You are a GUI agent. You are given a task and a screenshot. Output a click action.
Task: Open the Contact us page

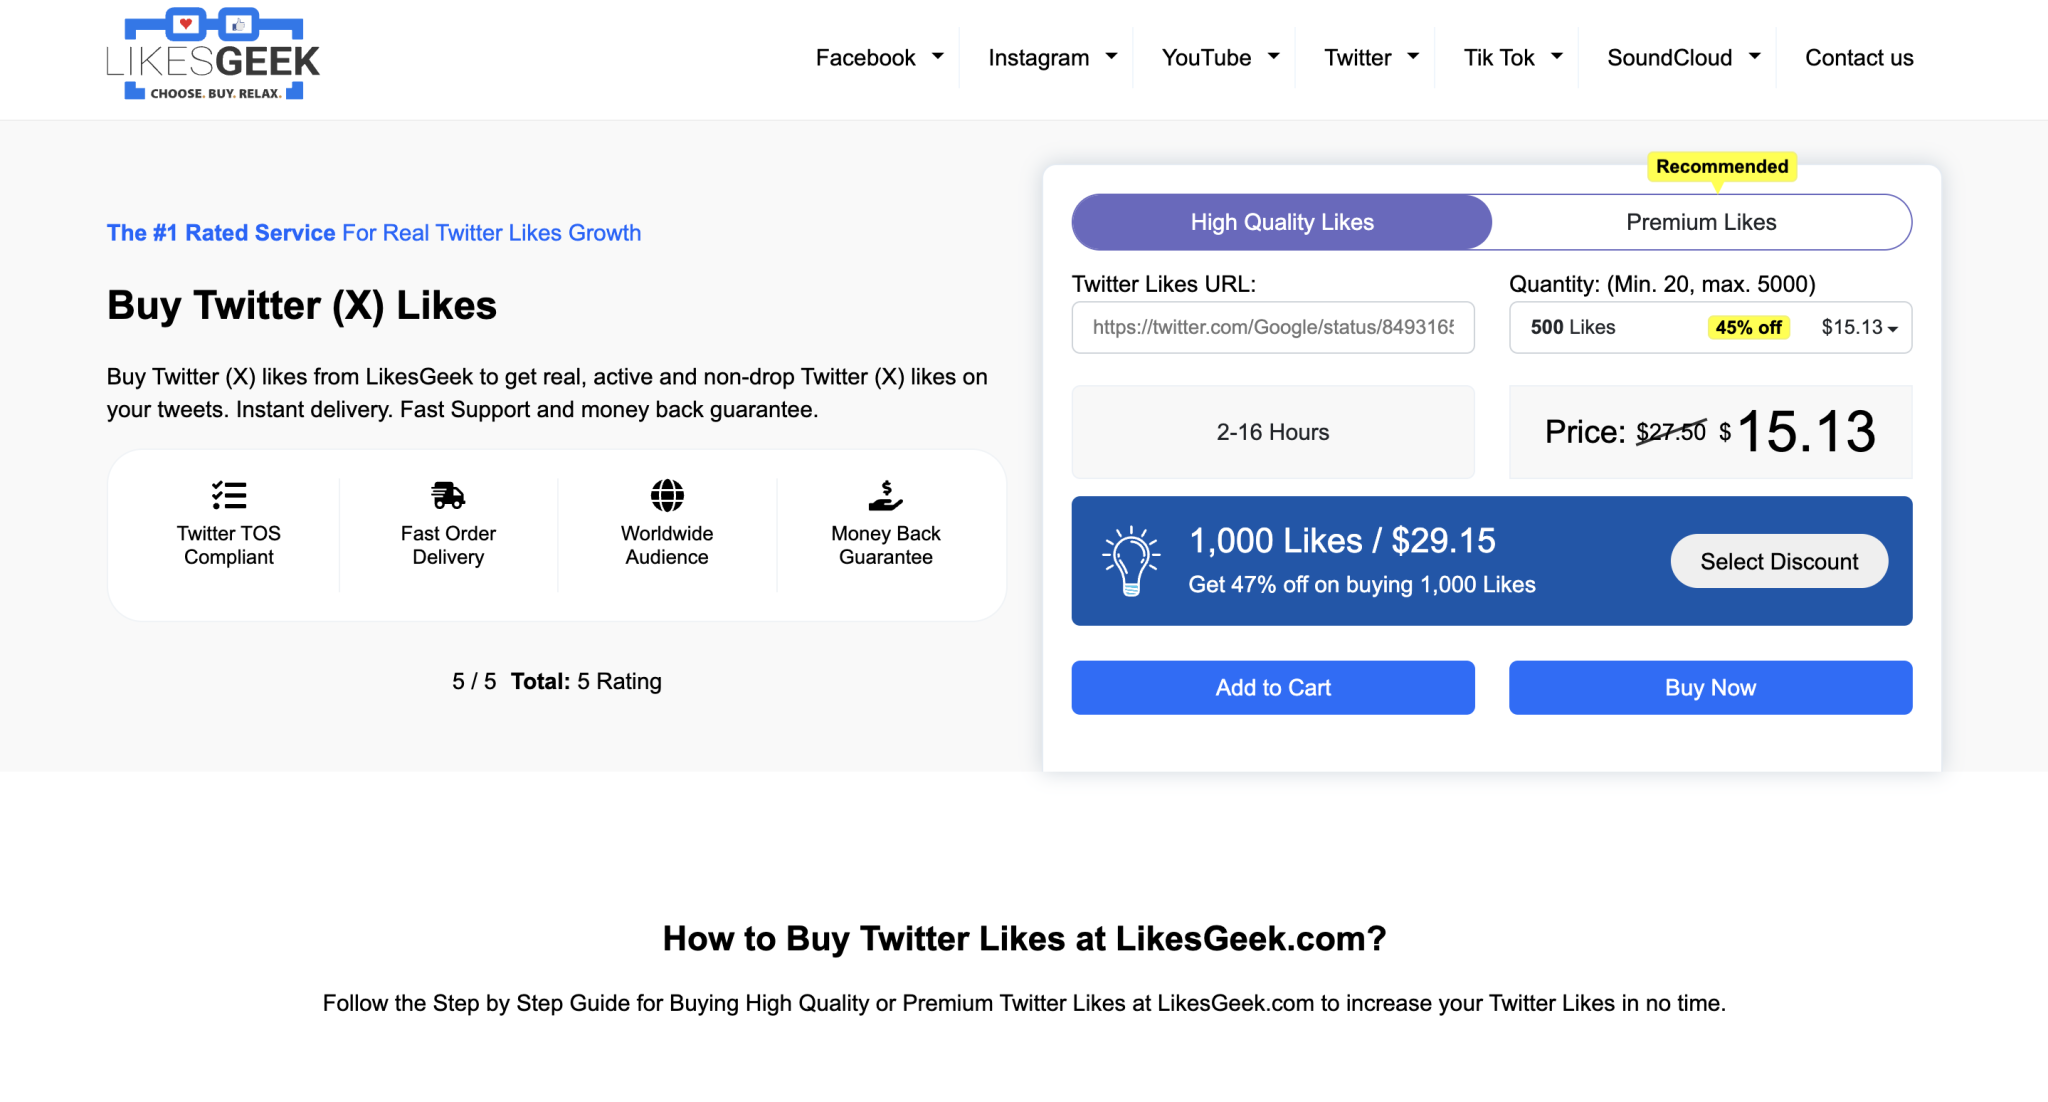pos(1858,57)
